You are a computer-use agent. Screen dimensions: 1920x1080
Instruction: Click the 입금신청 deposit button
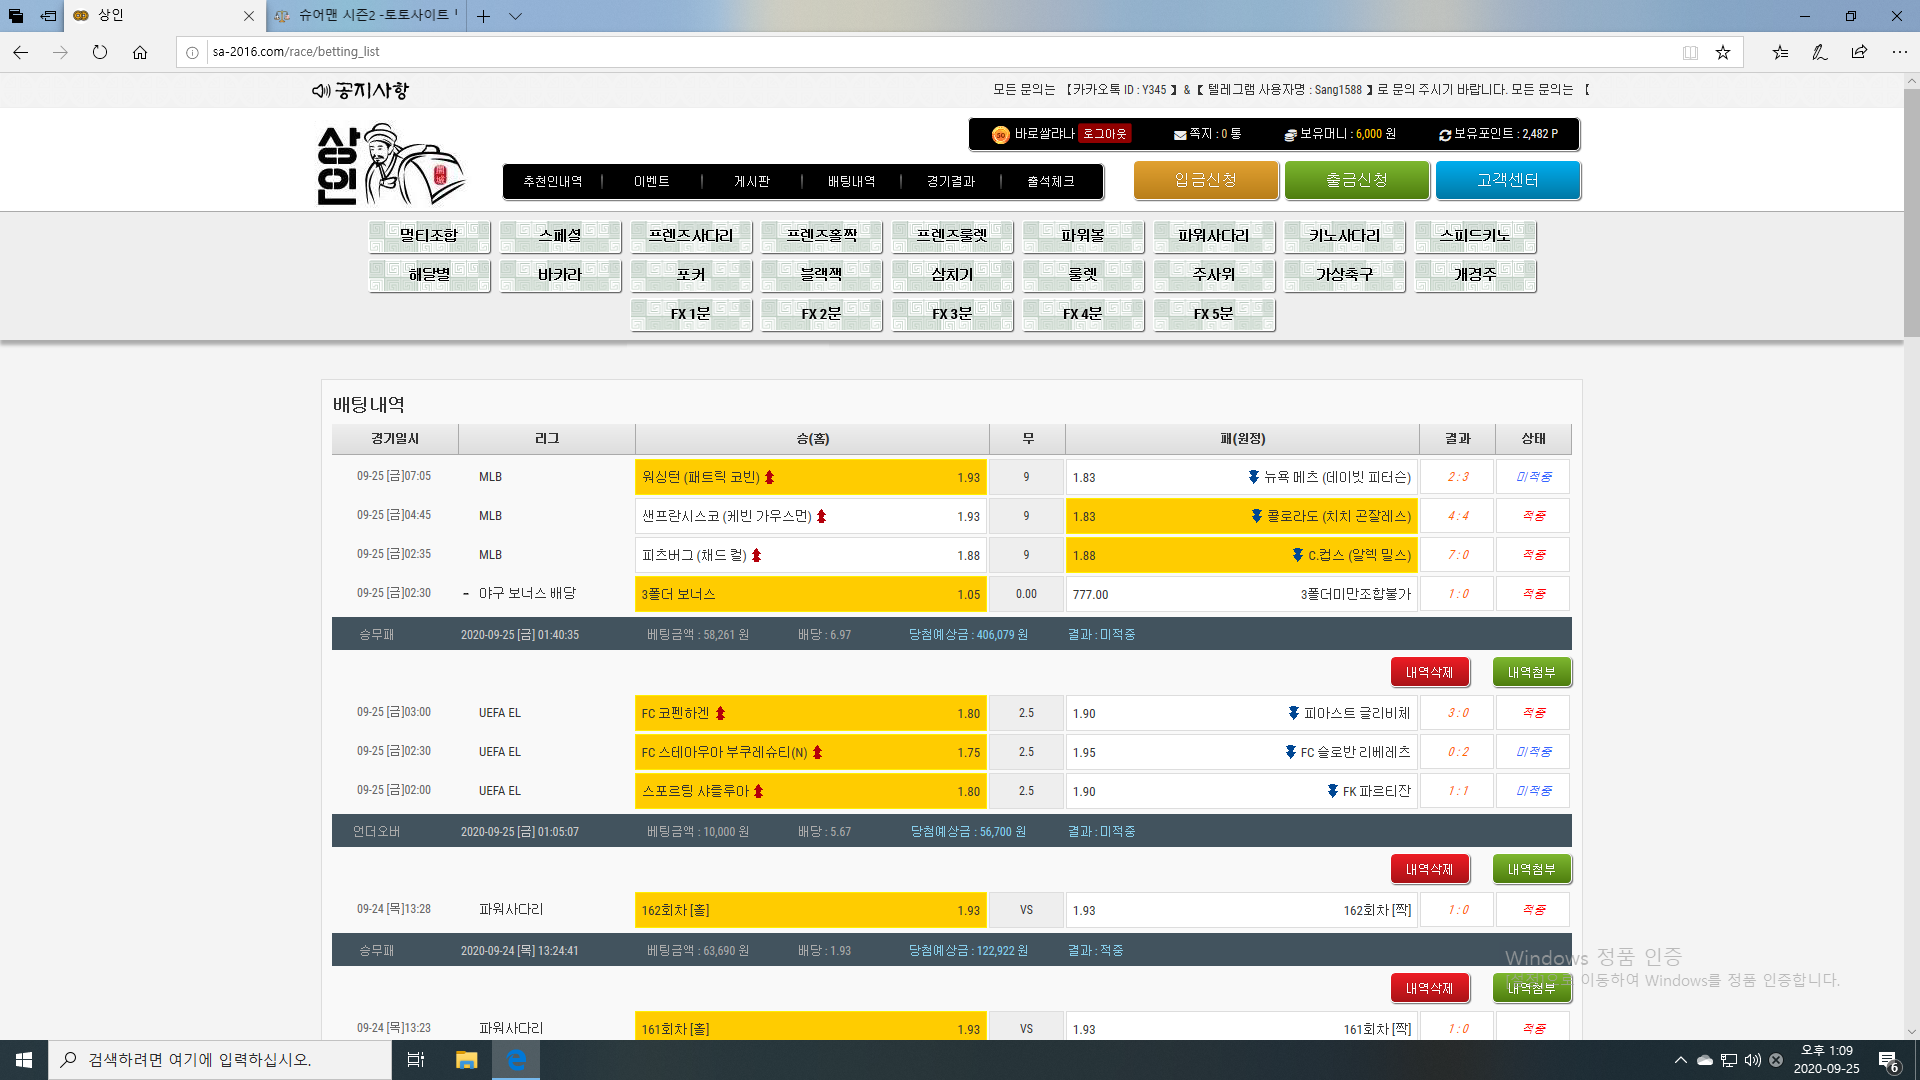coord(1205,180)
